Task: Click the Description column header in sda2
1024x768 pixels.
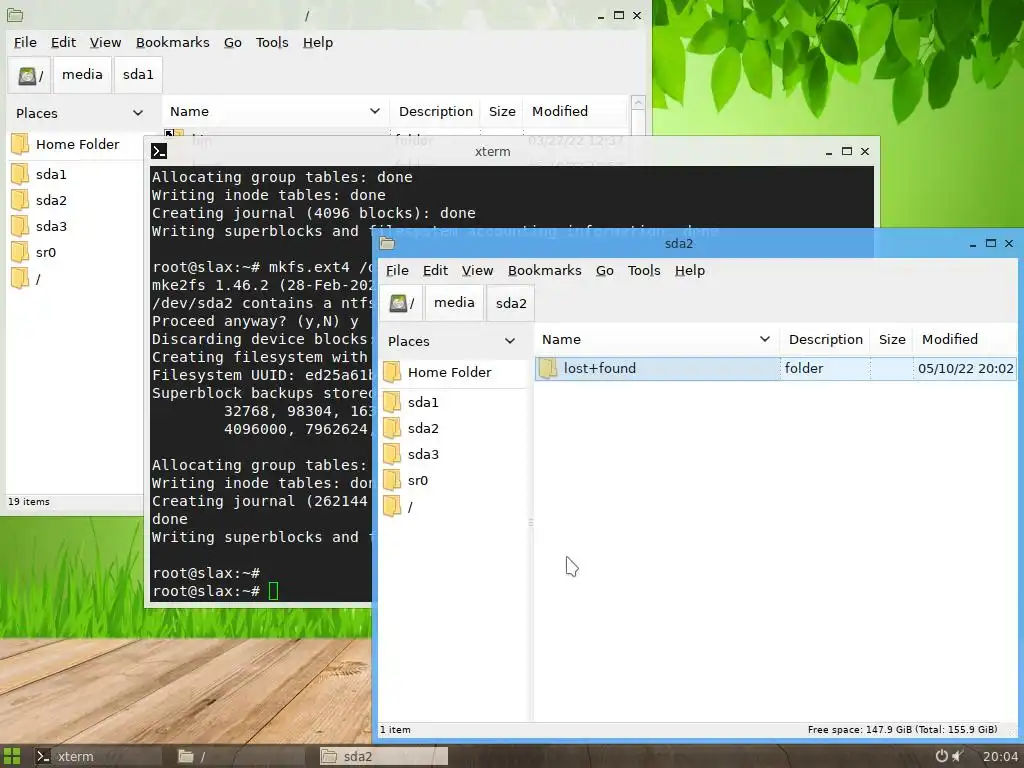Action: click(825, 340)
